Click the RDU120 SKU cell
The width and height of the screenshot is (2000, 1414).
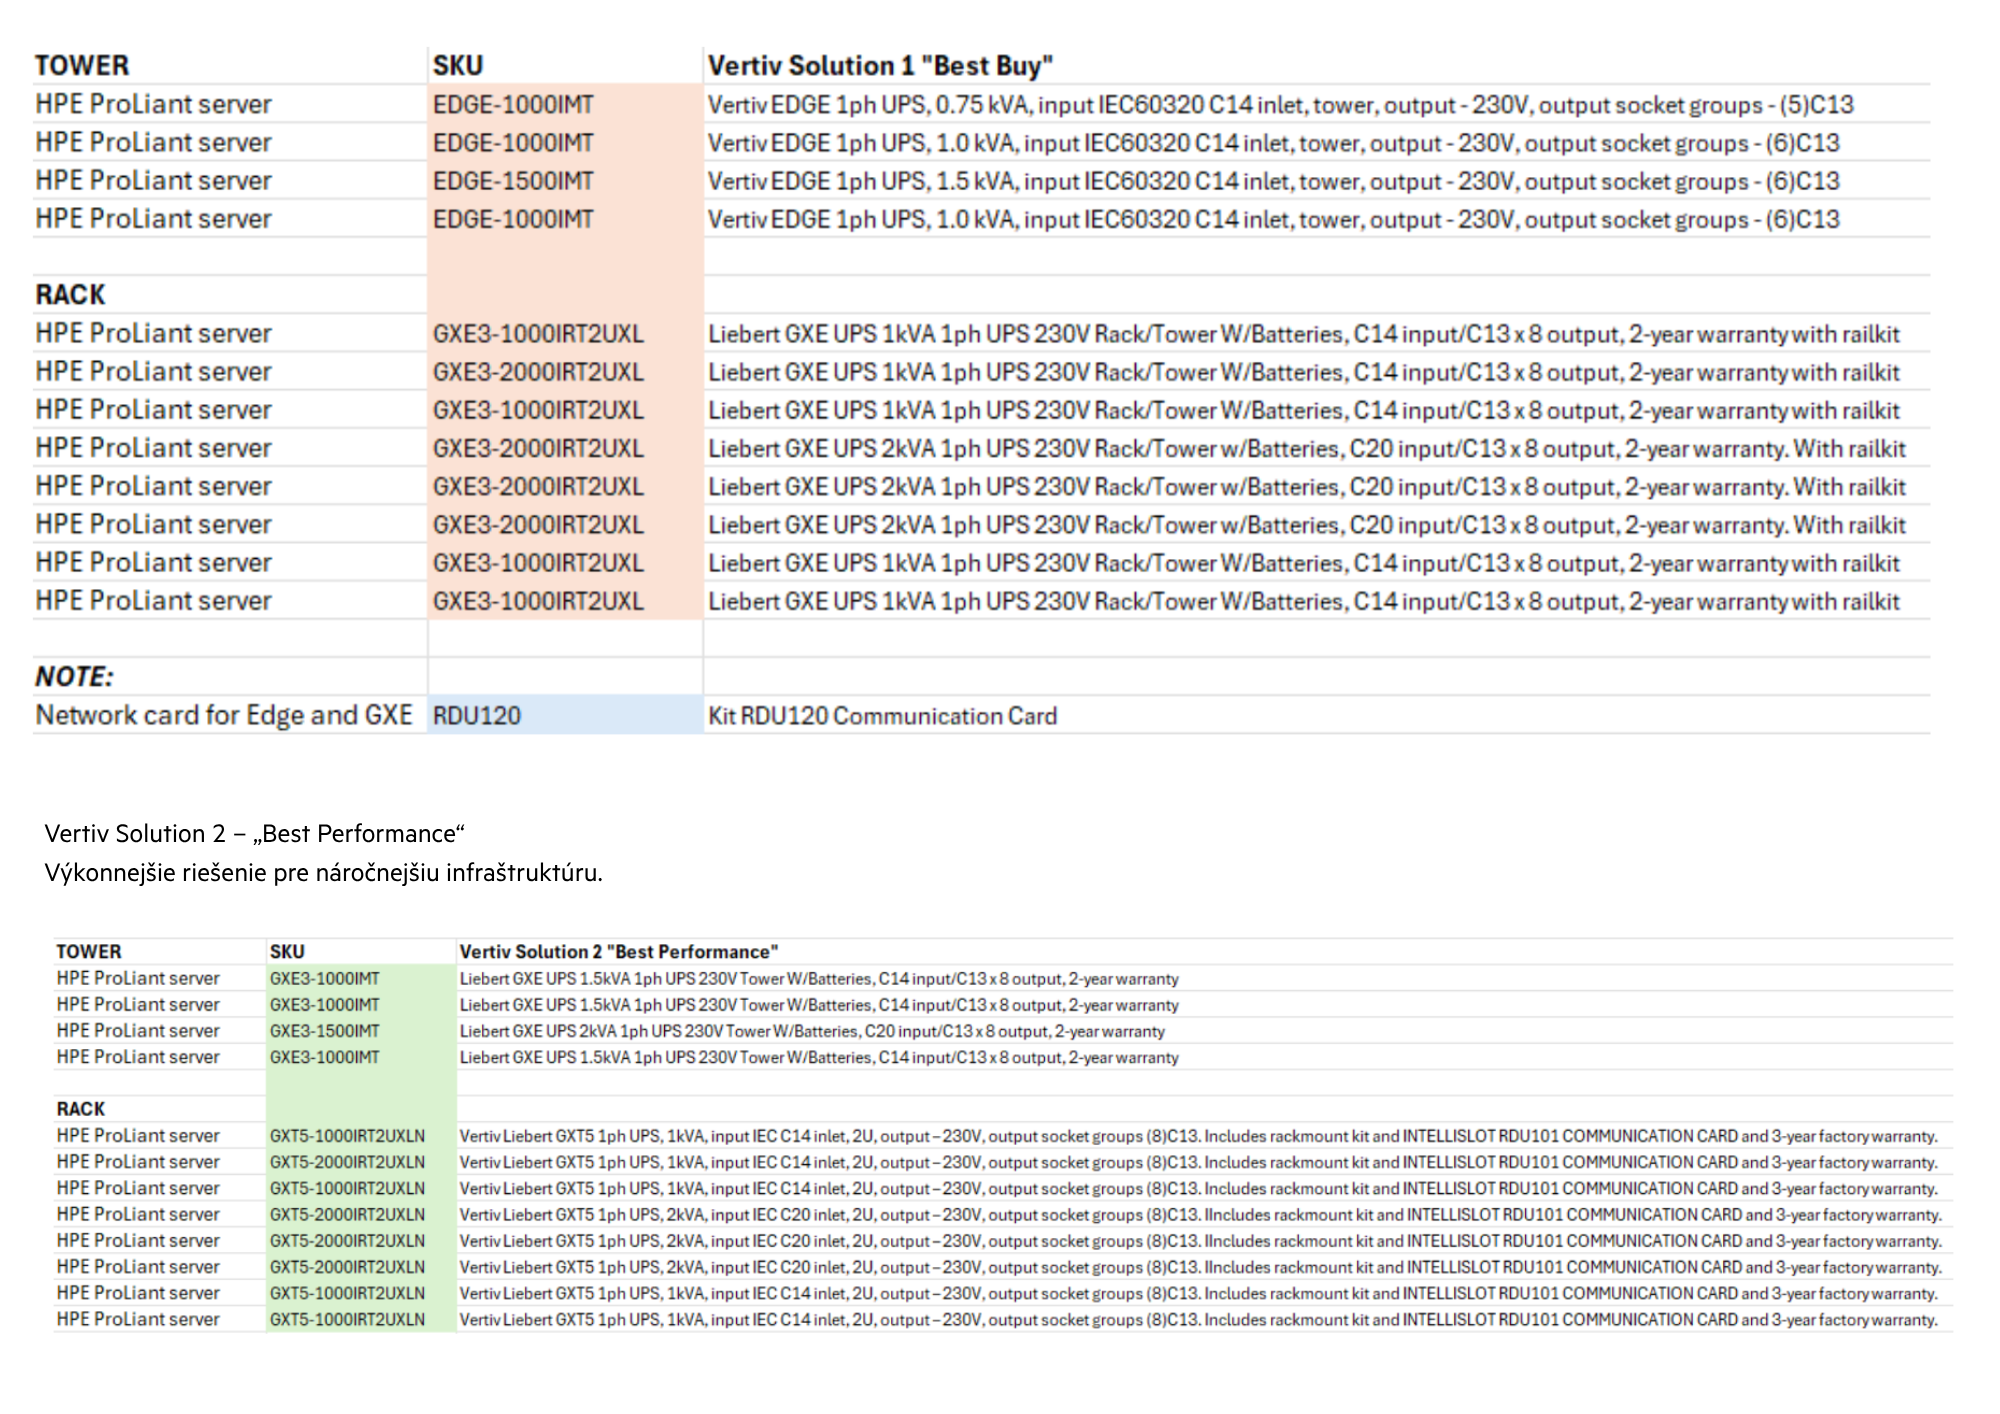point(477,716)
